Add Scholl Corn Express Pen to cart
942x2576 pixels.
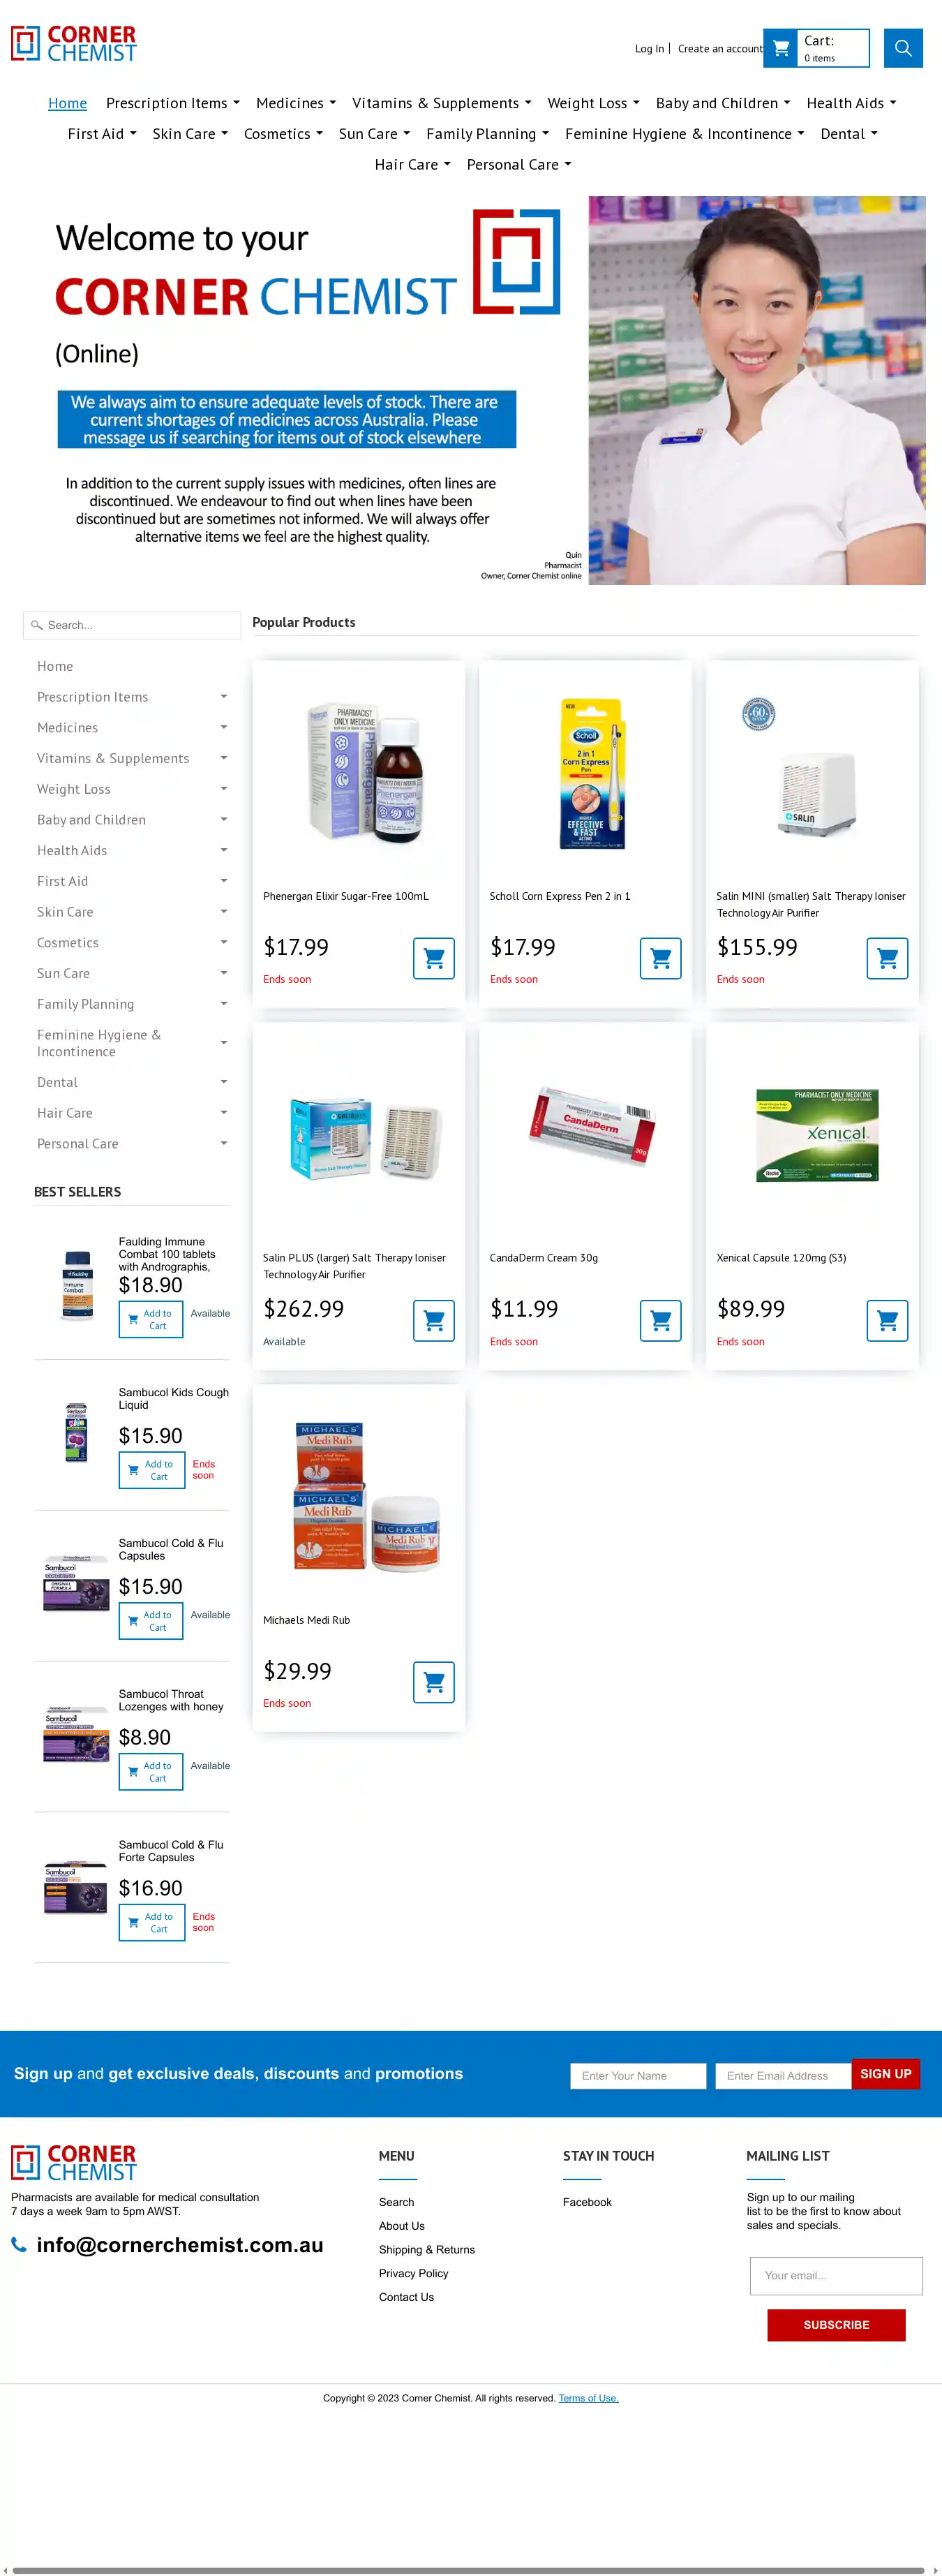point(660,958)
